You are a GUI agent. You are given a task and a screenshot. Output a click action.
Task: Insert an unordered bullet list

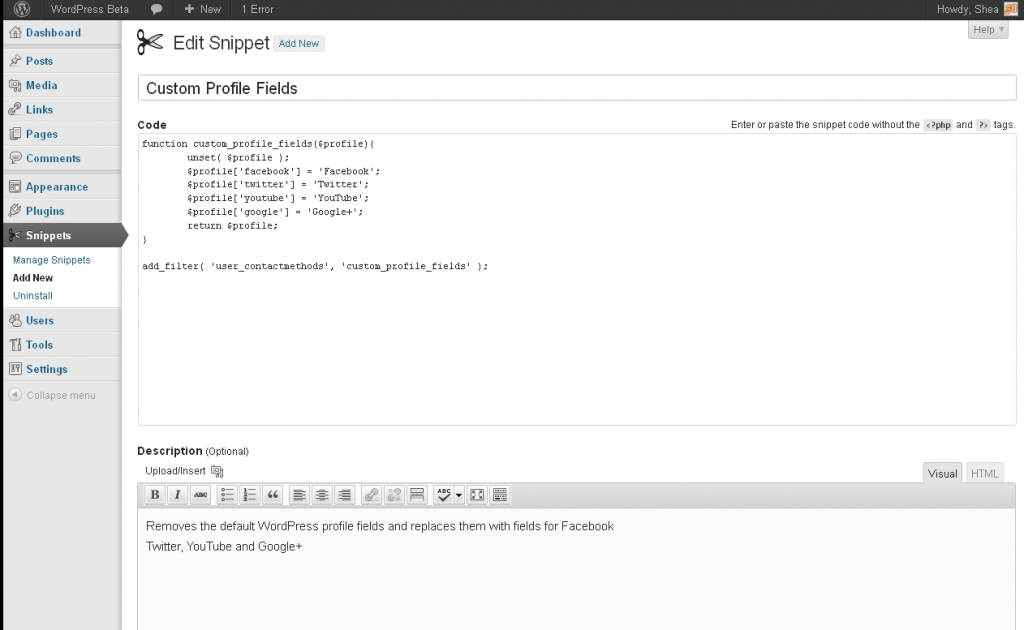228,495
